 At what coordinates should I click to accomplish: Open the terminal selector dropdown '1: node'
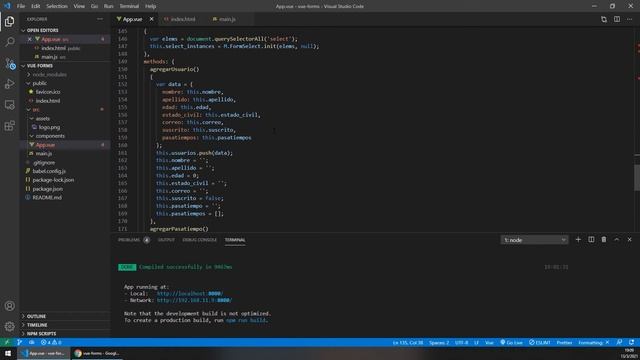(534, 240)
